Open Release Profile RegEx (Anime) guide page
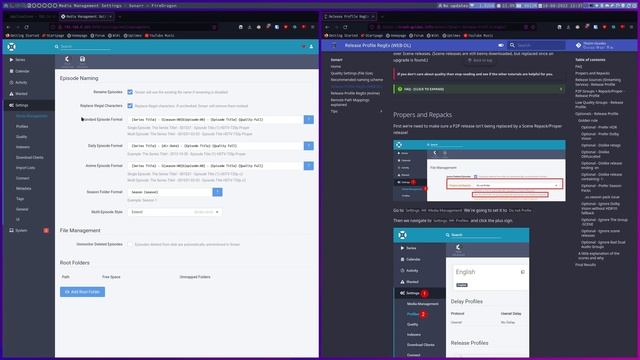The height and width of the screenshot is (360, 640). click(x=355, y=93)
